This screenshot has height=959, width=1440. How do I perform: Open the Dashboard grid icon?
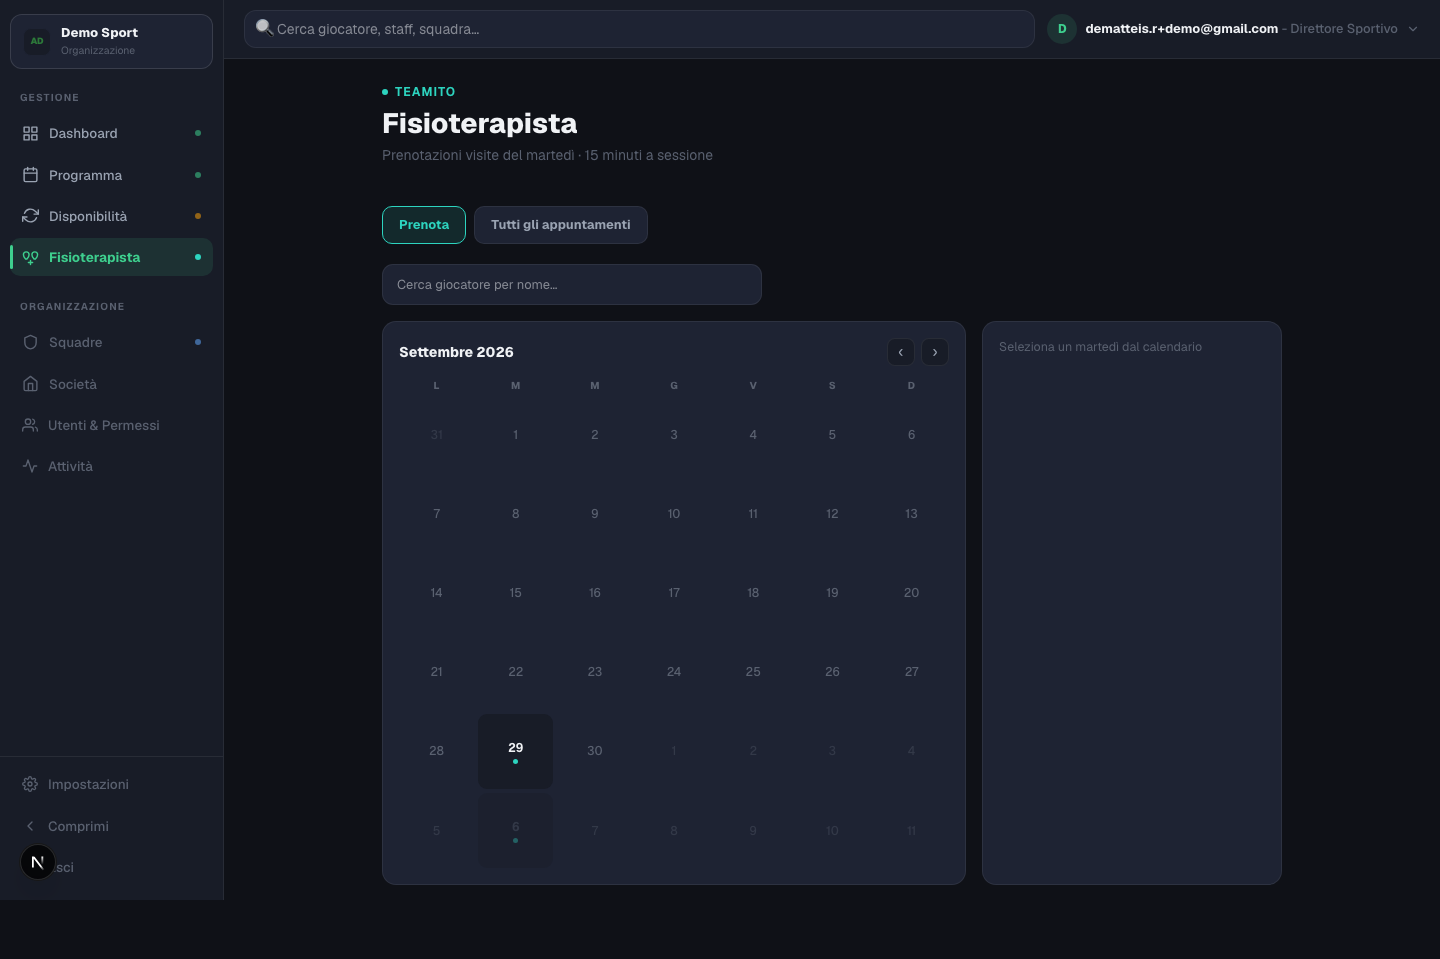(x=30, y=133)
